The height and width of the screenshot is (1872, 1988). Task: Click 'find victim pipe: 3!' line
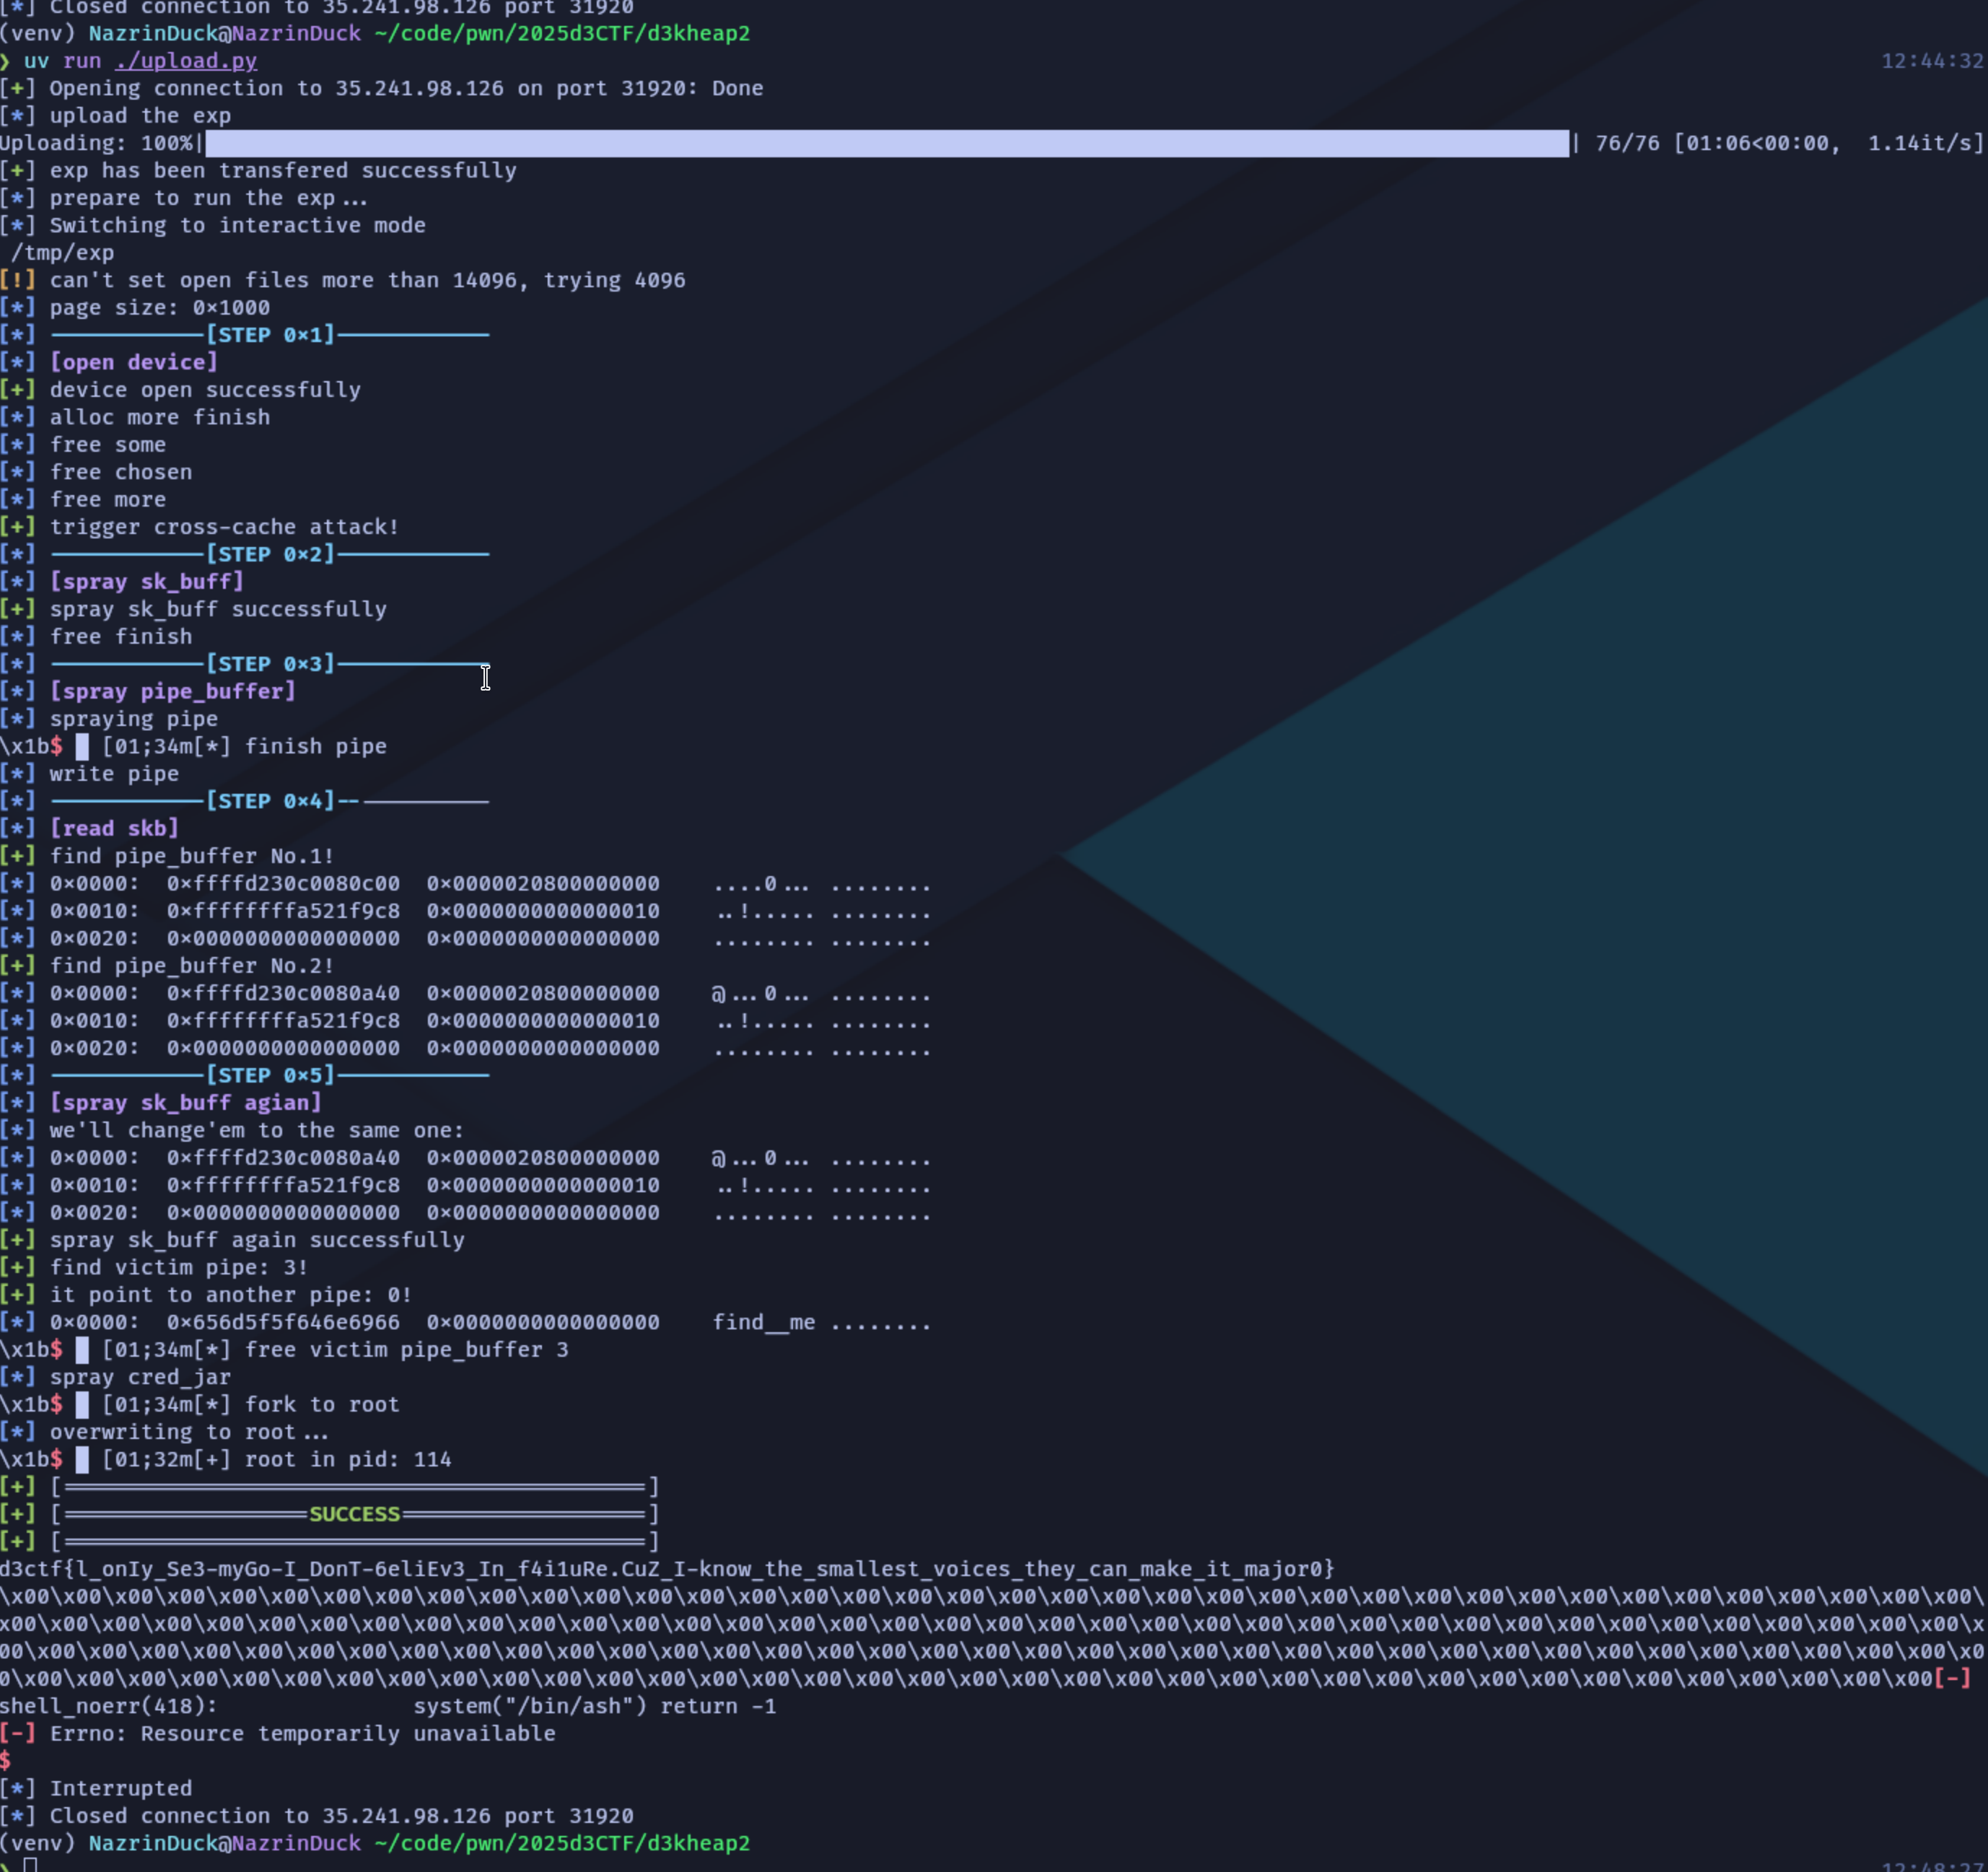point(179,1267)
